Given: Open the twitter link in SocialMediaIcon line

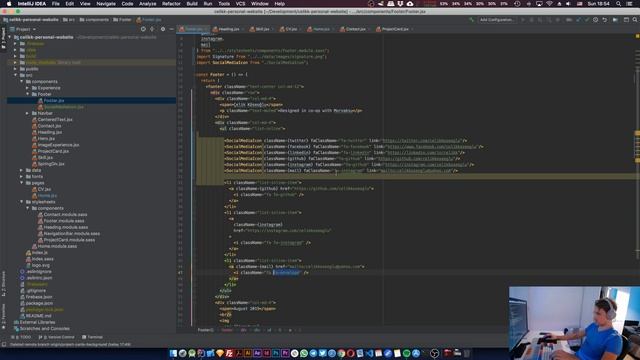Looking at the screenshot, I should pos(421,140).
